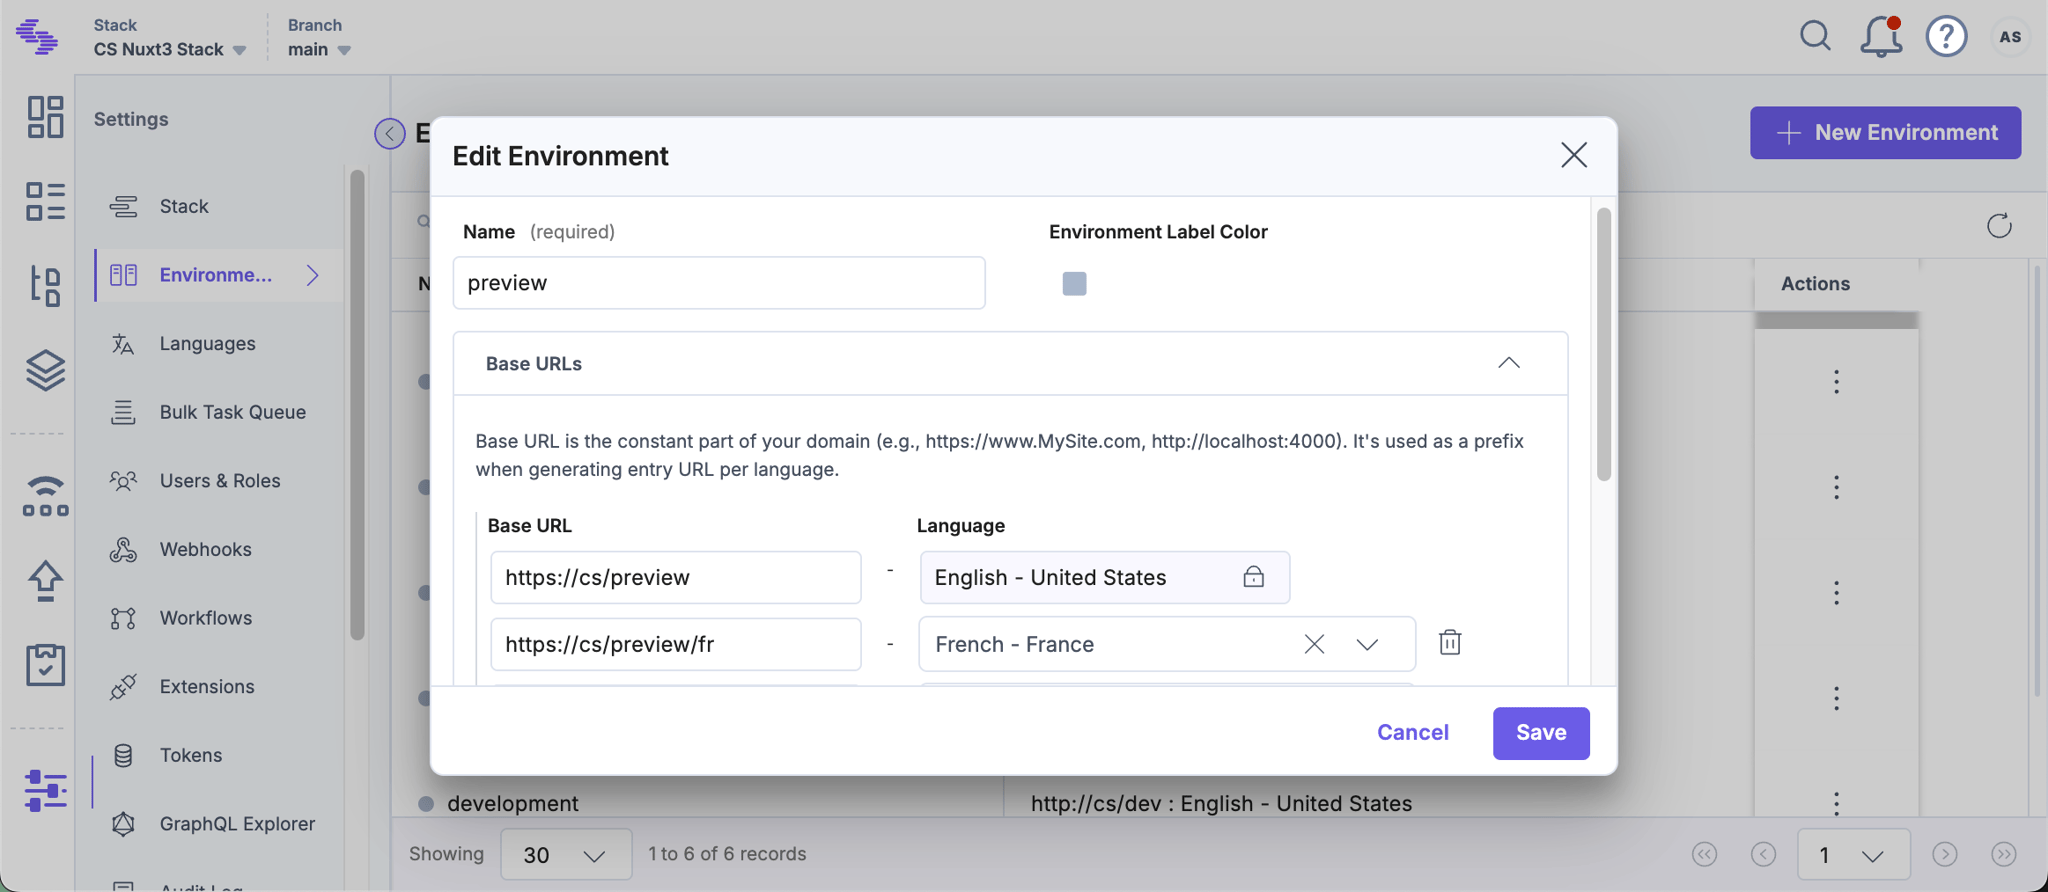Screen dimensions: 2048x892
Task: Open the Releases upload-arrow icon in left rail
Action: tap(45, 580)
